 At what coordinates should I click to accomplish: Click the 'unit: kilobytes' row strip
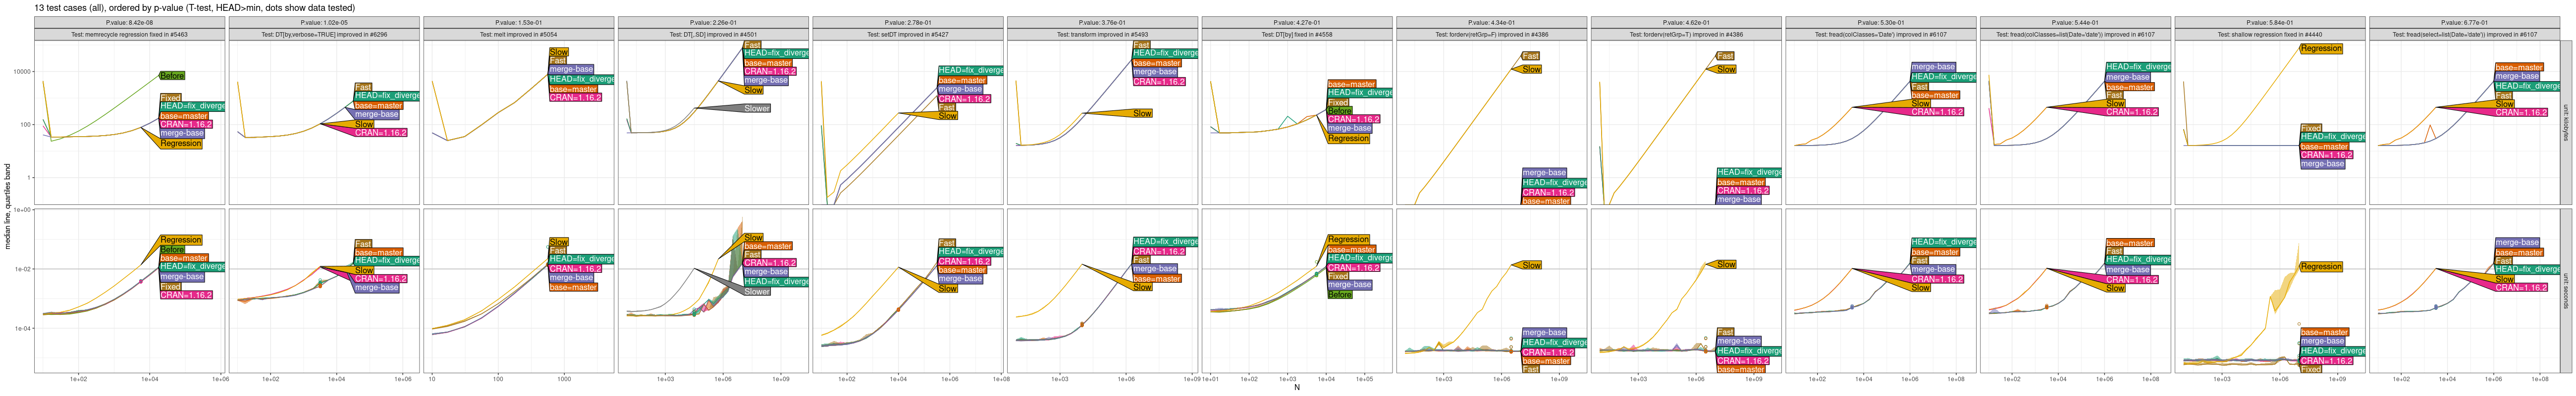coord(2566,122)
